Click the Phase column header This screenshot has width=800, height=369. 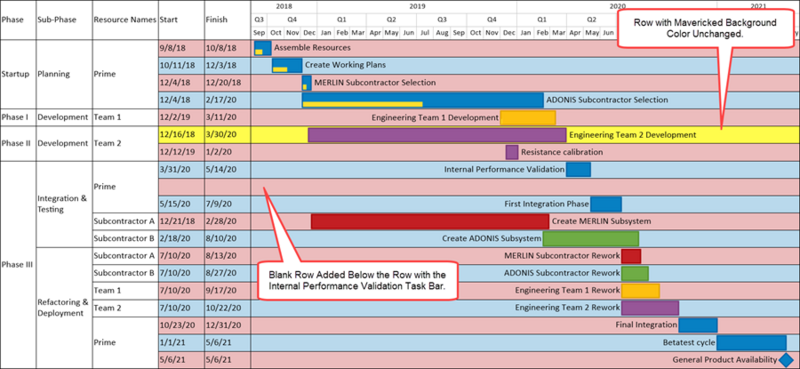click(x=18, y=20)
